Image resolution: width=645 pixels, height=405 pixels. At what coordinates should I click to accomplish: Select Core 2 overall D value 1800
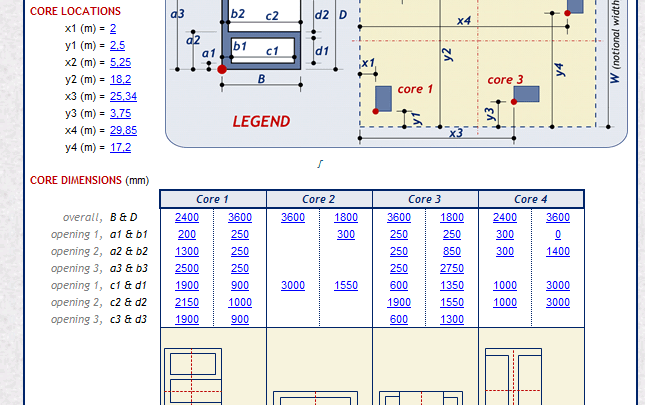tap(346, 217)
